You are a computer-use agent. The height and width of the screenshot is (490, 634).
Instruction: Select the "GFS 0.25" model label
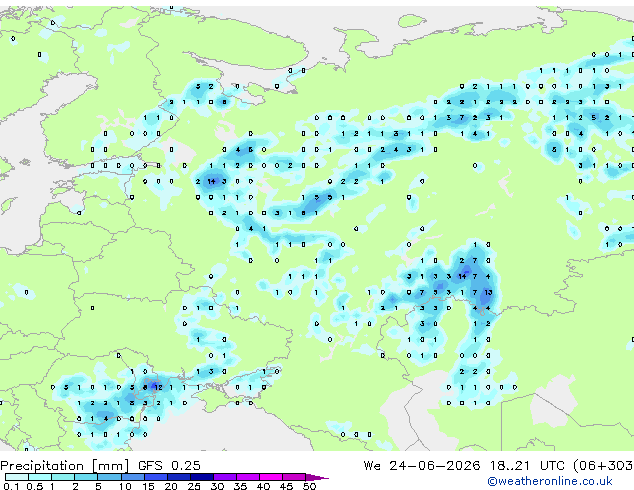coord(169,465)
